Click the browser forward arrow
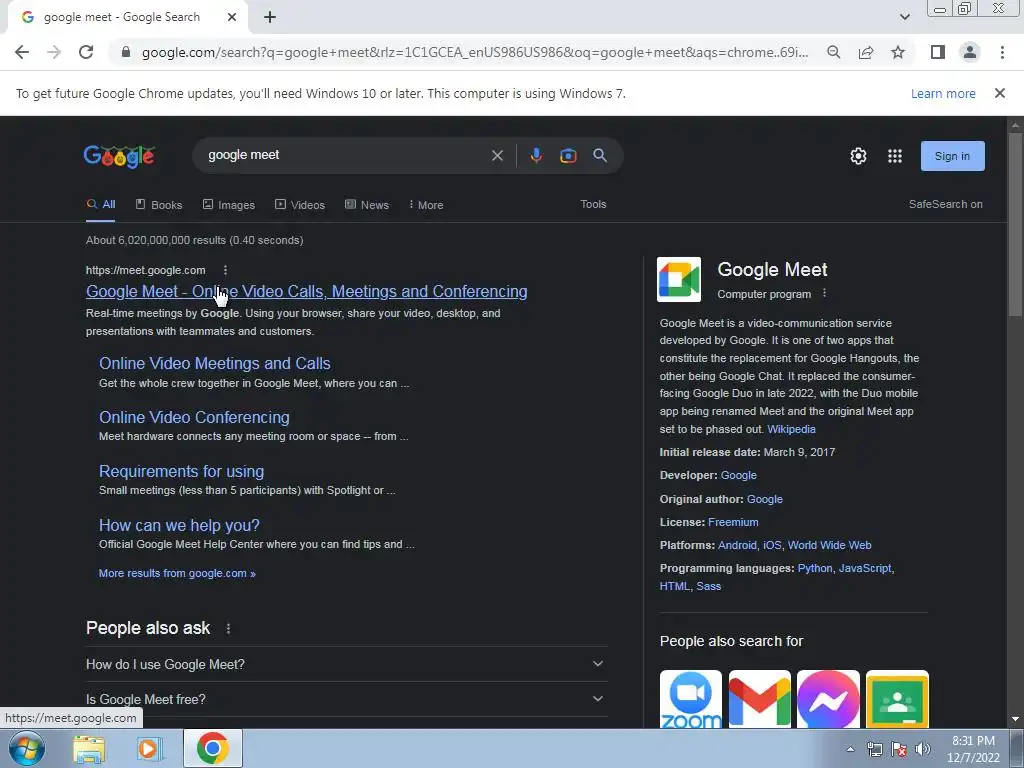The height and width of the screenshot is (768, 1024). pyautogui.click(x=54, y=52)
